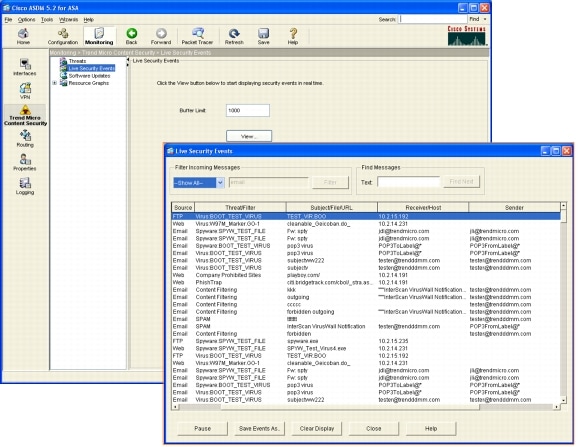
Task: Select the Monitoring toolbar button
Action: pos(99,36)
